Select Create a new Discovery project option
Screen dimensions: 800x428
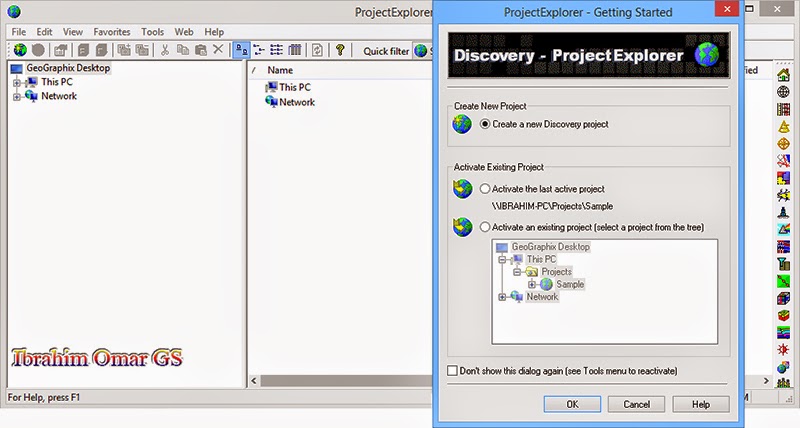[x=485, y=124]
